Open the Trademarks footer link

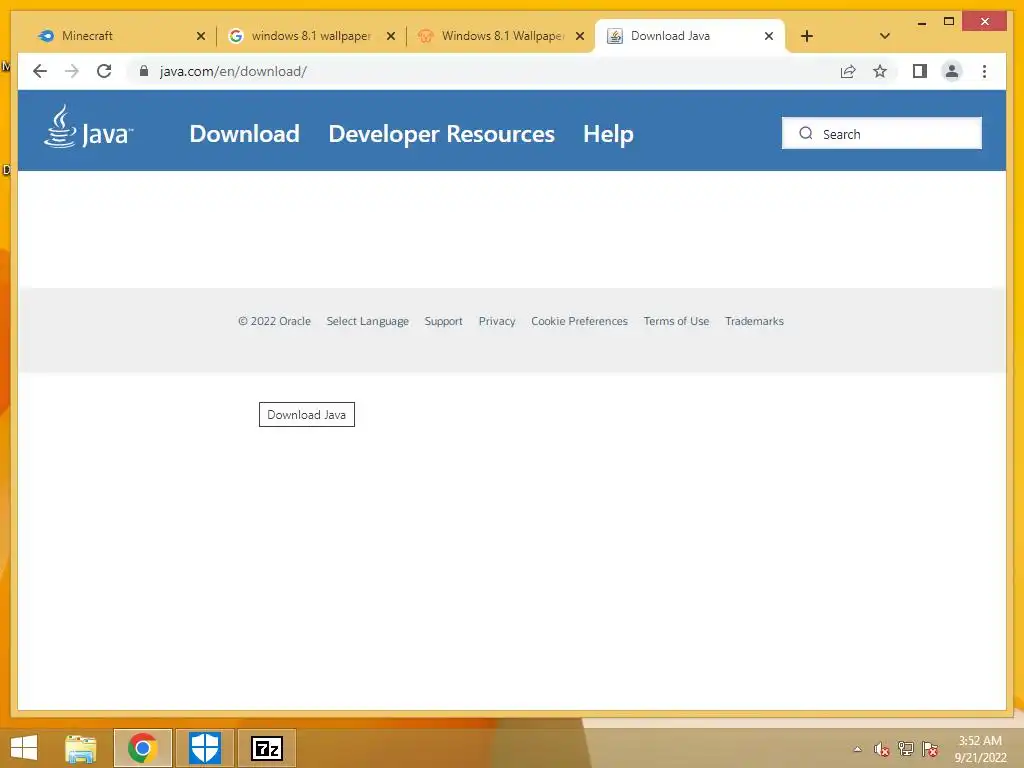coord(754,321)
